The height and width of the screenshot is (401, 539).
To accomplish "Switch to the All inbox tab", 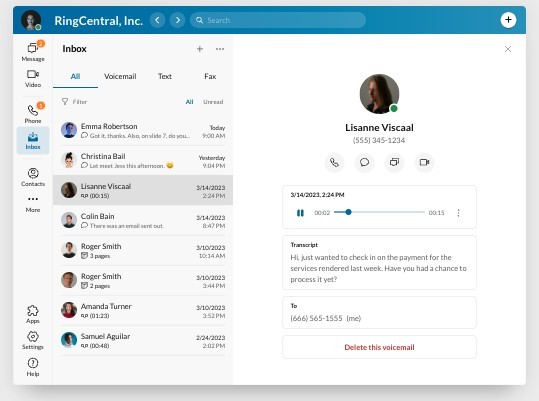I will (75, 77).
